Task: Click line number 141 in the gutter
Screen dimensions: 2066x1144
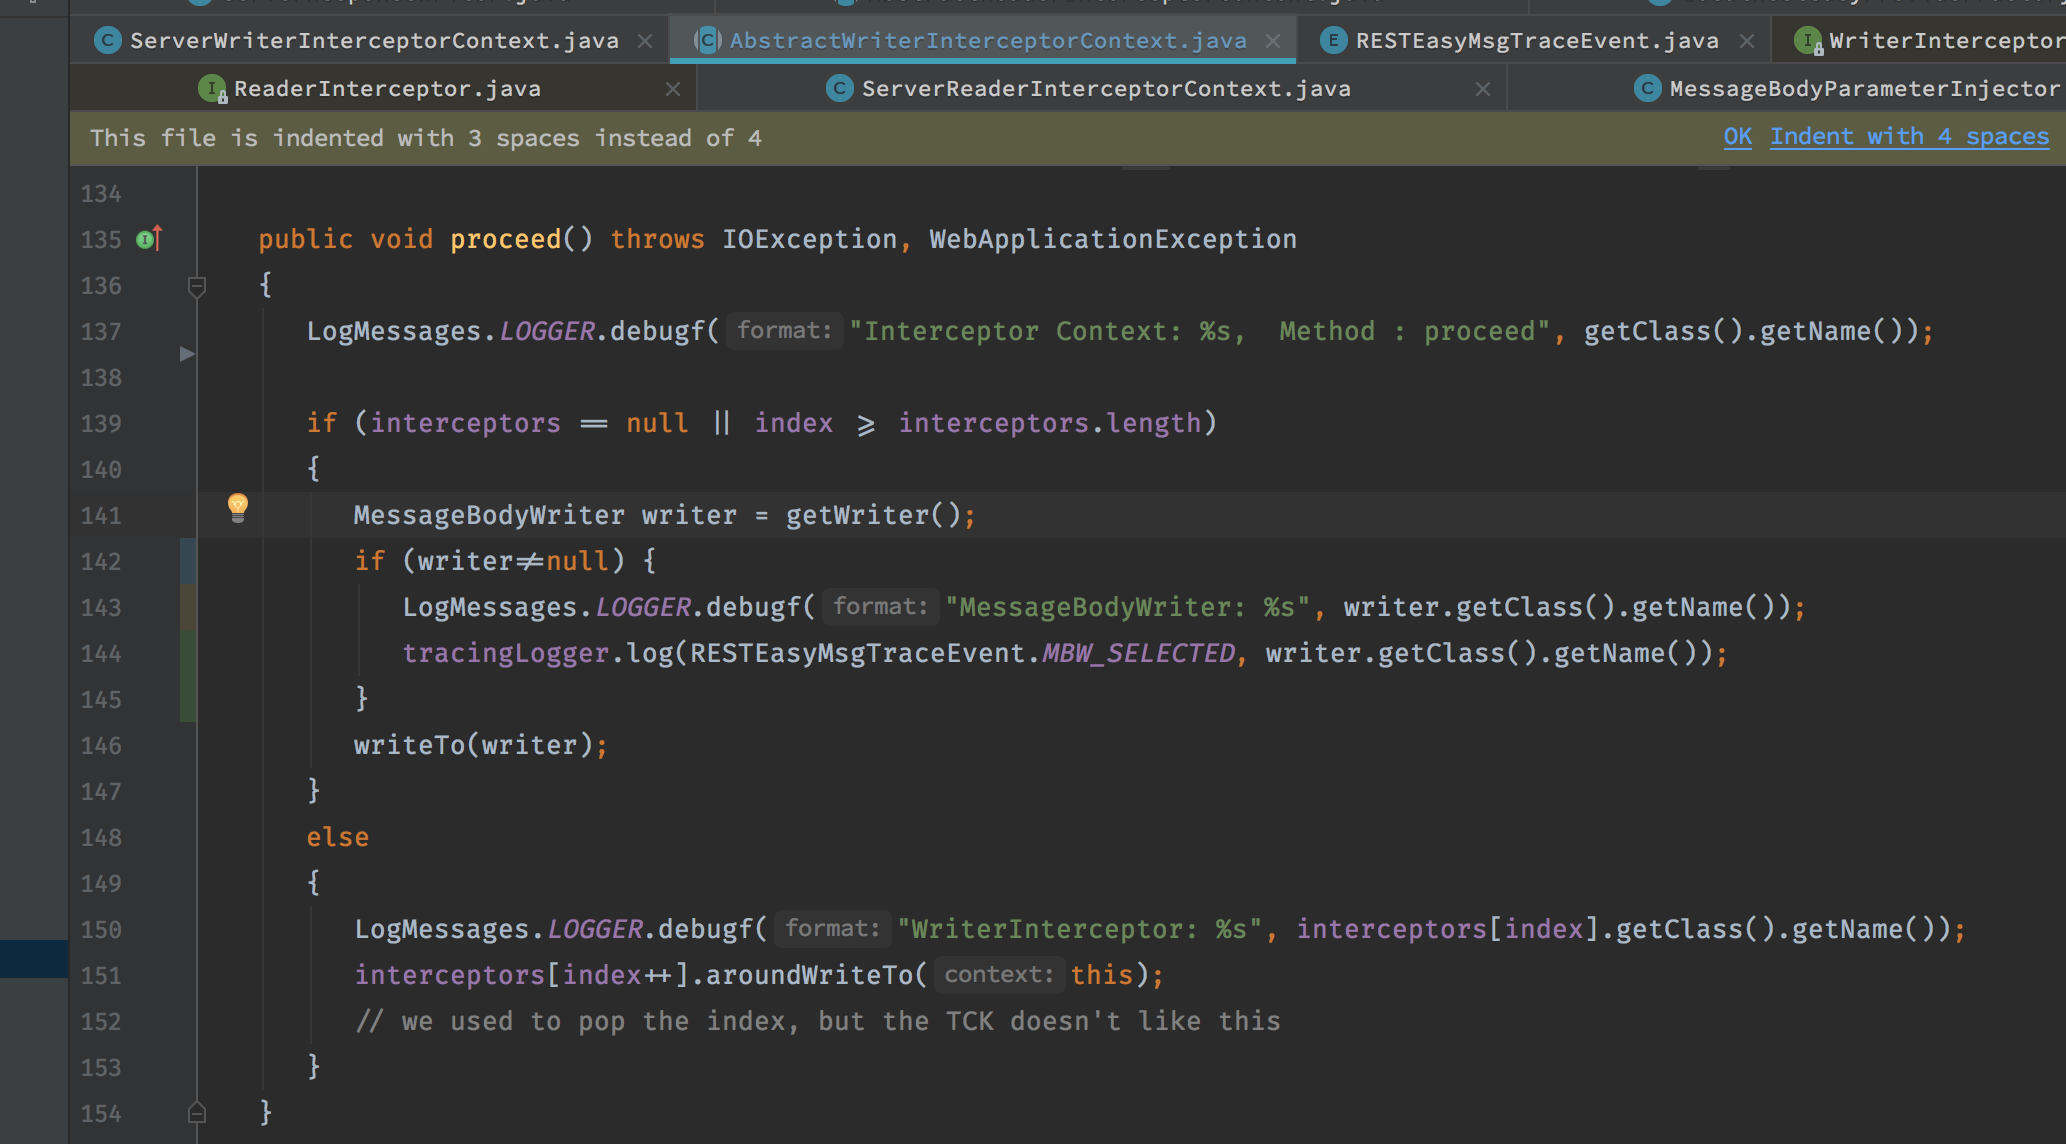Action: coord(101,516)
